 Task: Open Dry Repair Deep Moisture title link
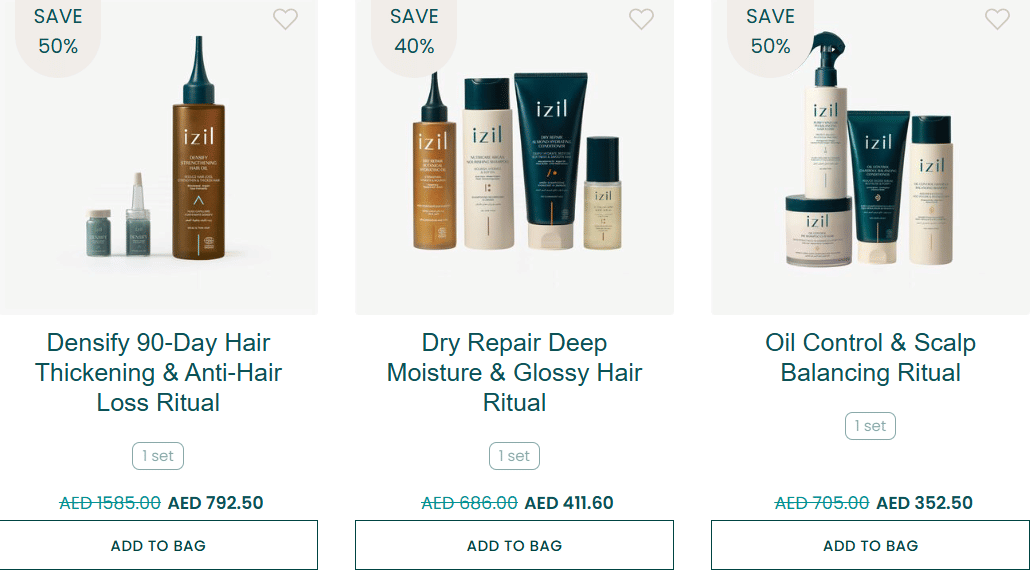coord(514,372)
